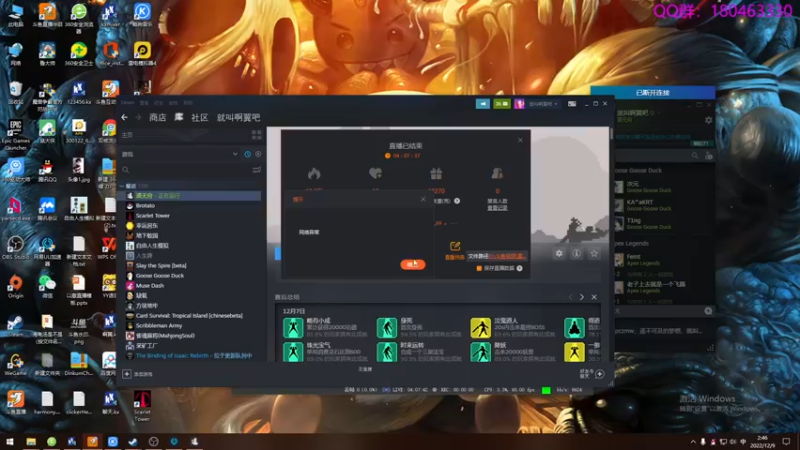
Task: Search friends magnifier icon in friends window
Action: coord(695,156)
